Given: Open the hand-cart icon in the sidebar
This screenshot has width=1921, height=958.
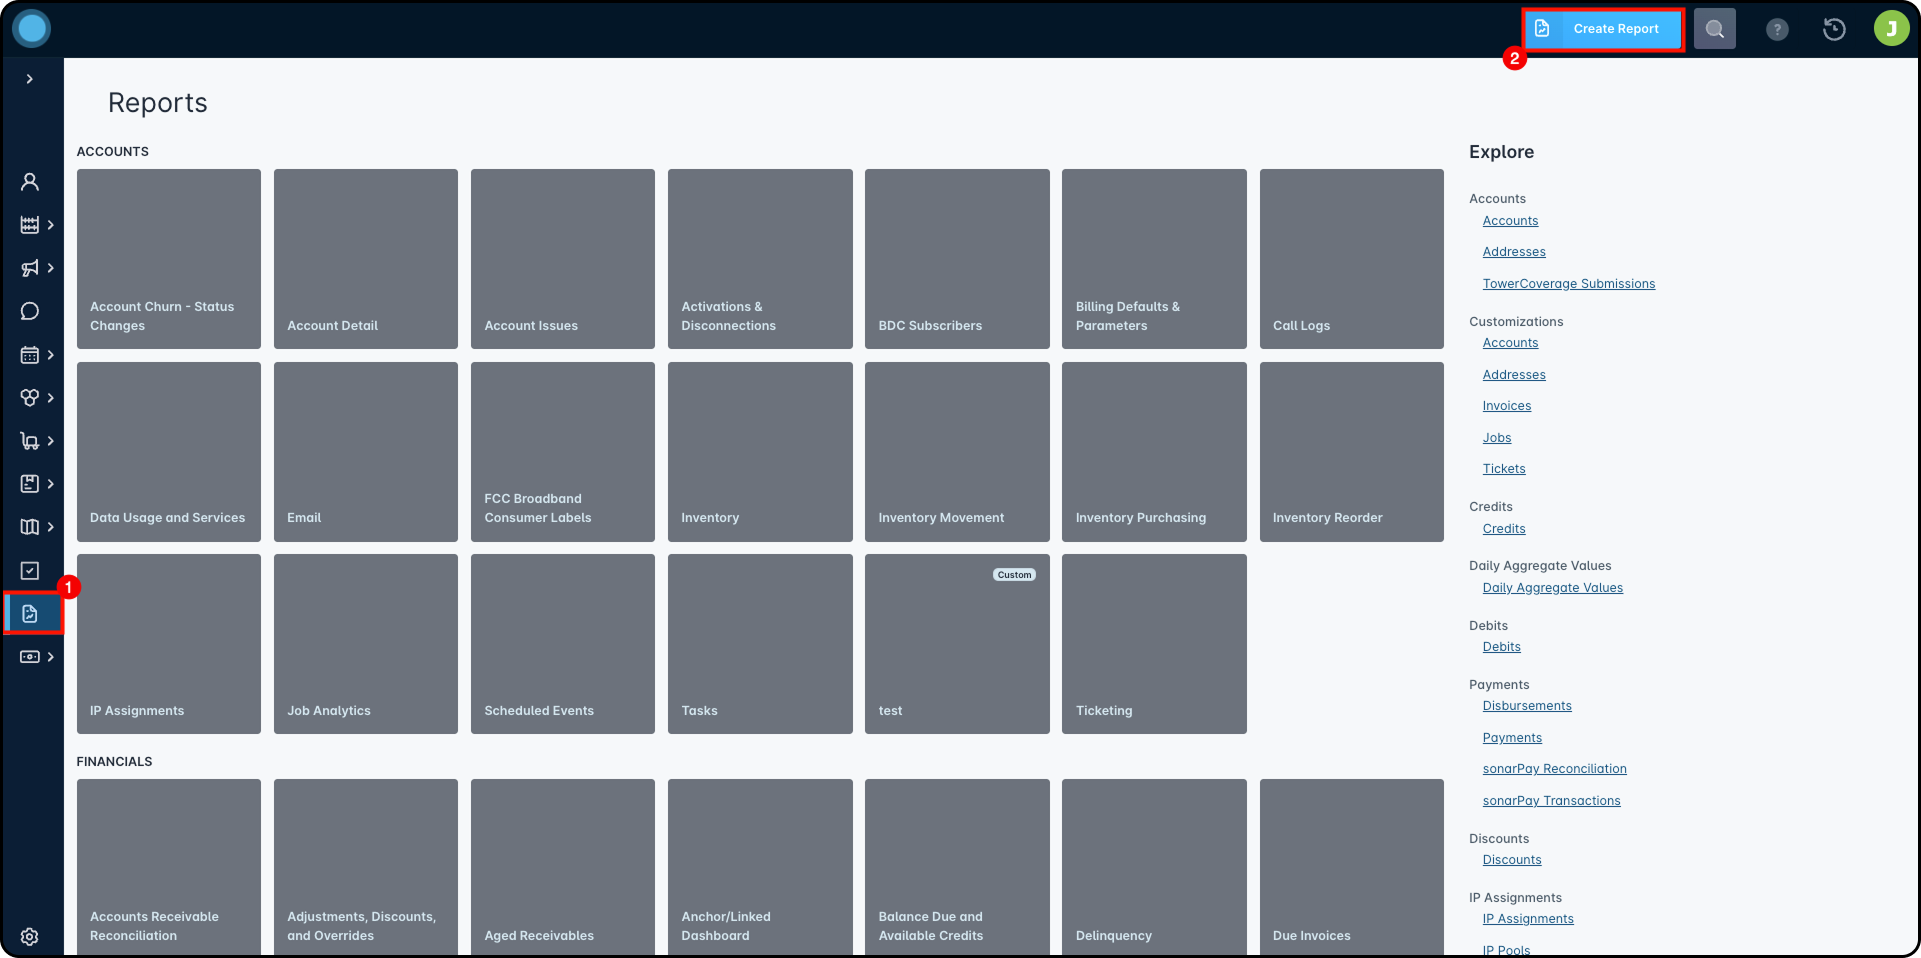Looking at the screenshot, I should pyautogui.click(x=30, y=441).
